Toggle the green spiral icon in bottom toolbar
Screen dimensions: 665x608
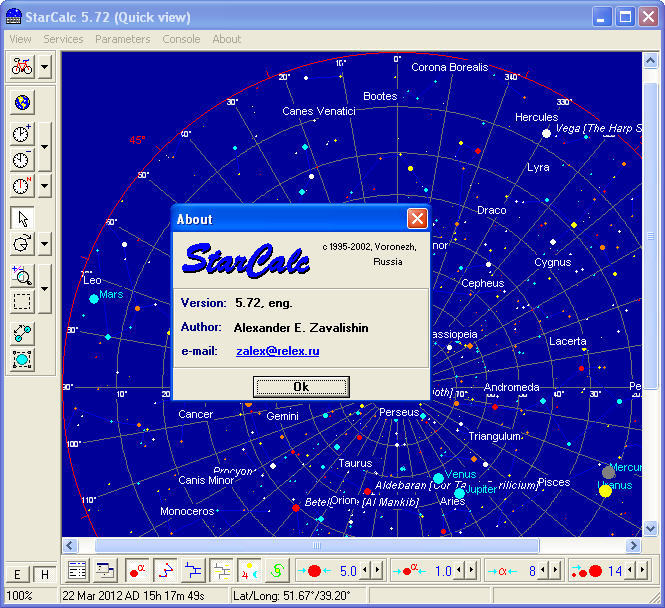tap(277, 571)
